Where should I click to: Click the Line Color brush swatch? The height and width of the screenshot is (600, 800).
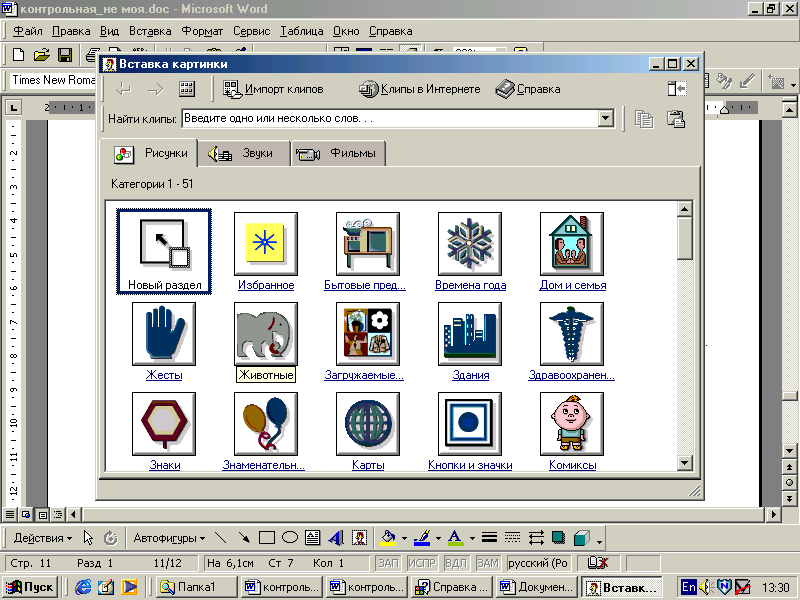(x=422, y=538)
